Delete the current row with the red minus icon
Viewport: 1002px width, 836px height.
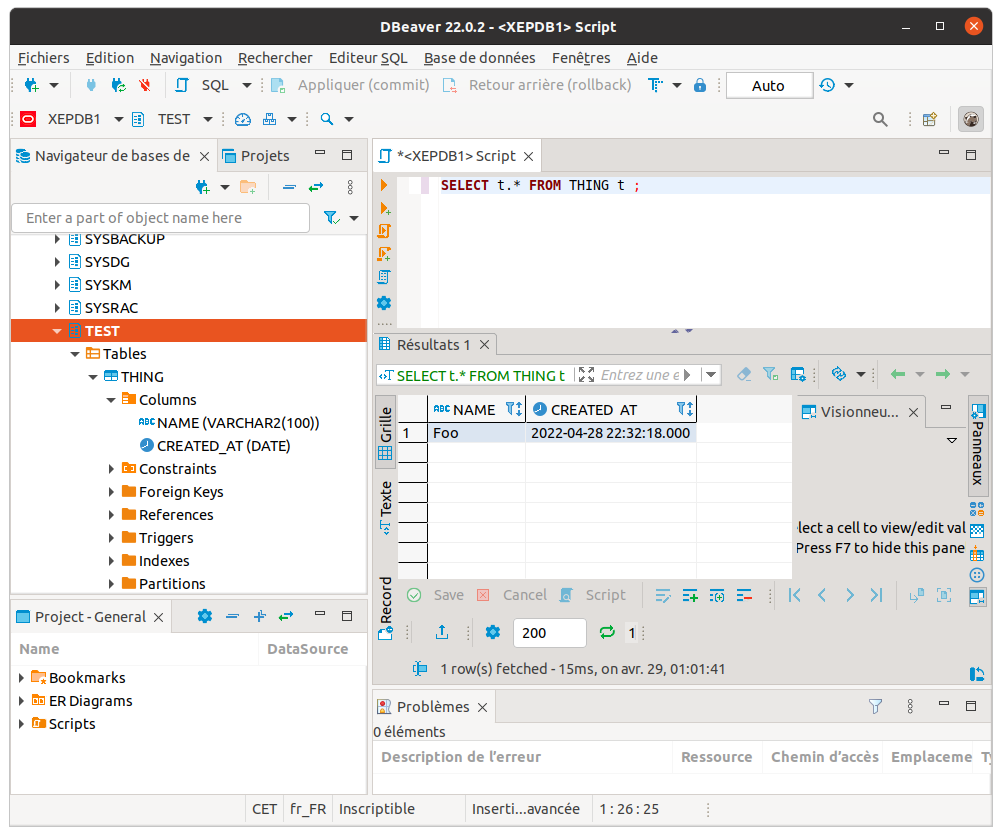pos(744,595)
